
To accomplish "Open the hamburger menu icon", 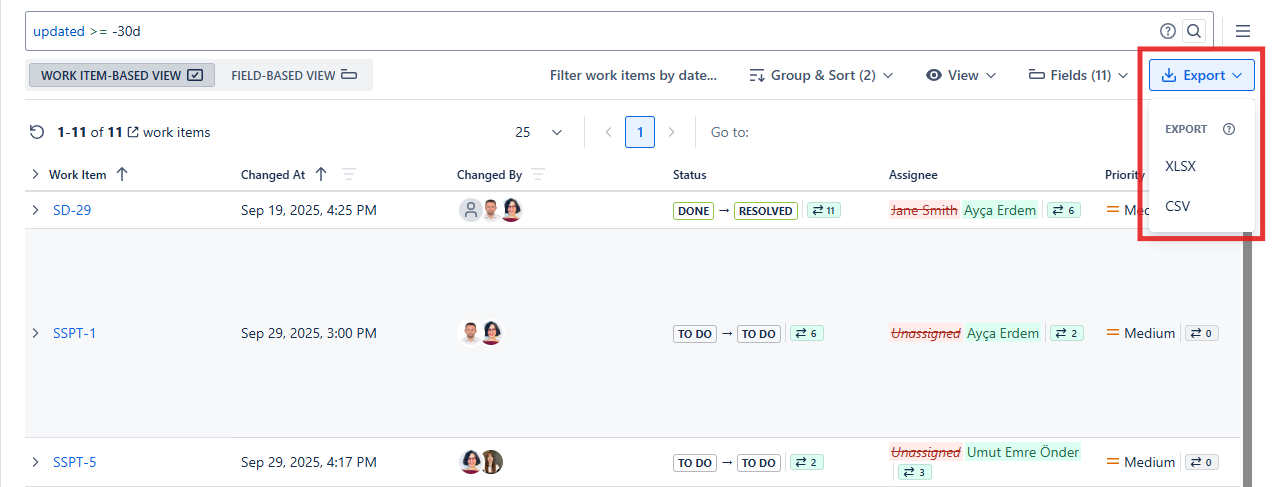I will [x=1243, y=31].
